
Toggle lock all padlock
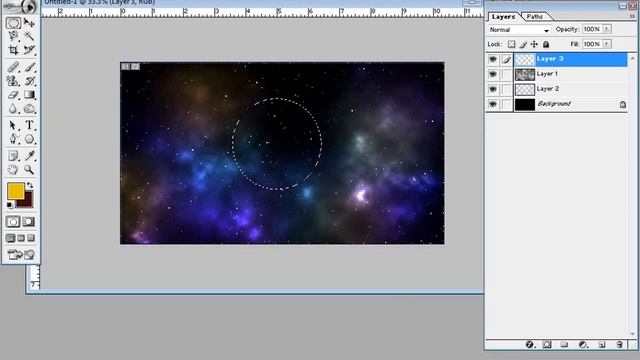tap(546, 44)
